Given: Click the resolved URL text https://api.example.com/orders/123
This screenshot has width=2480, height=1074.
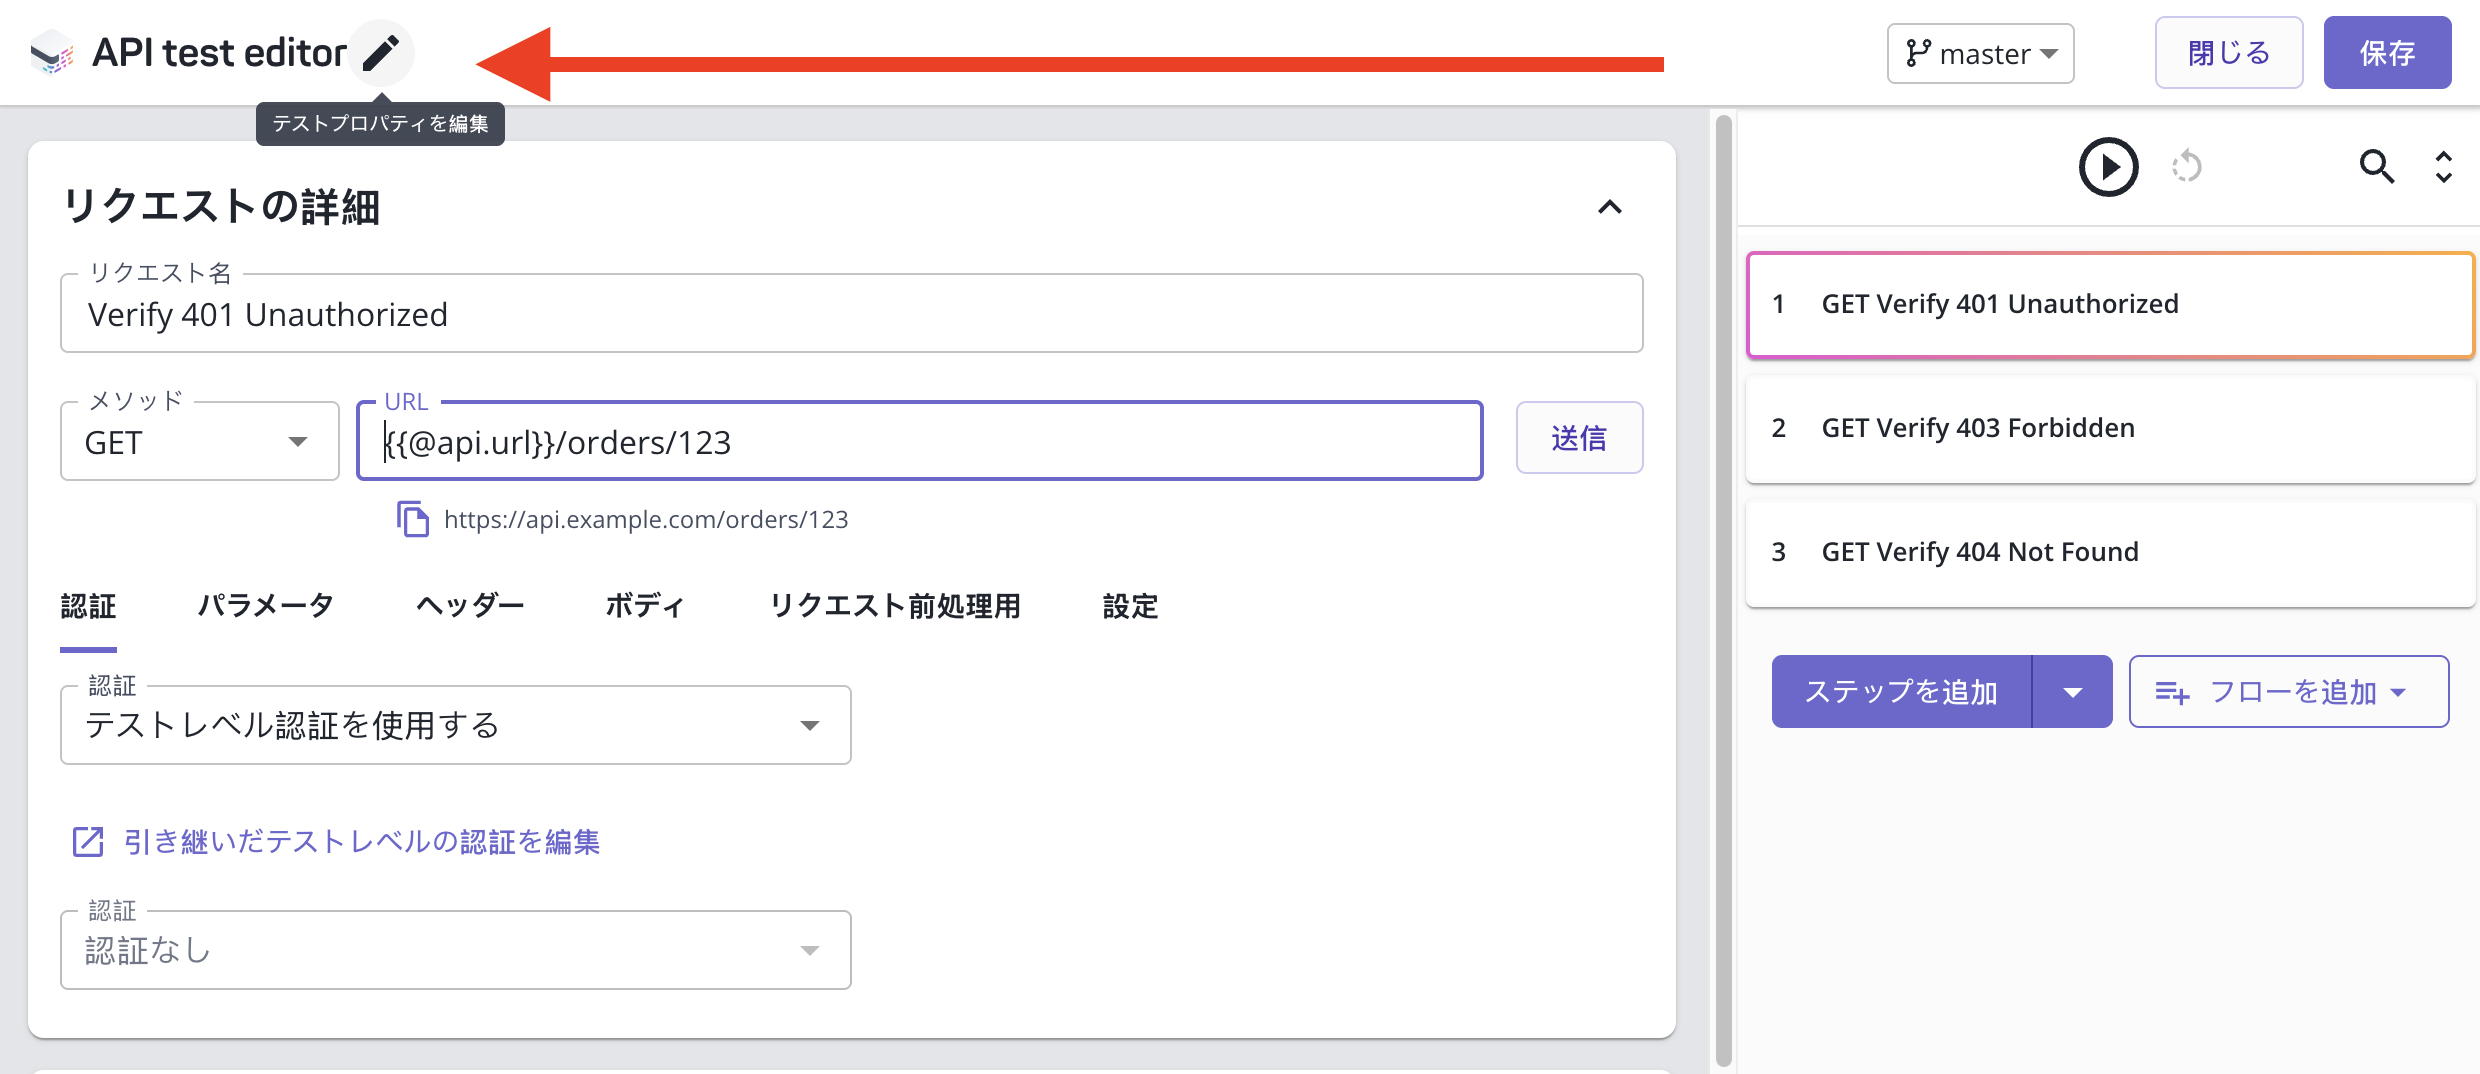Looking at the screenshot, I should (646, 519).
